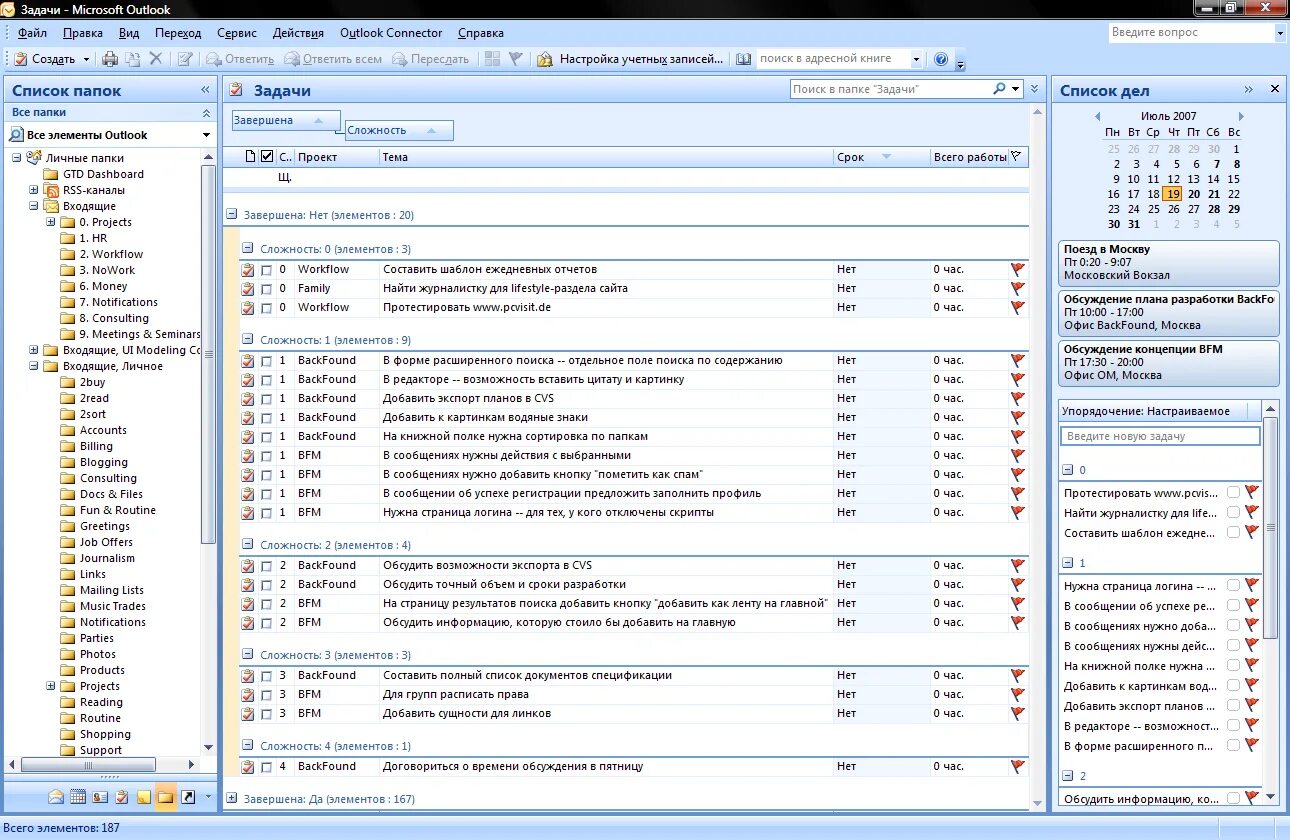
Task: Open the Правка menu
Action: click(82, 33)
